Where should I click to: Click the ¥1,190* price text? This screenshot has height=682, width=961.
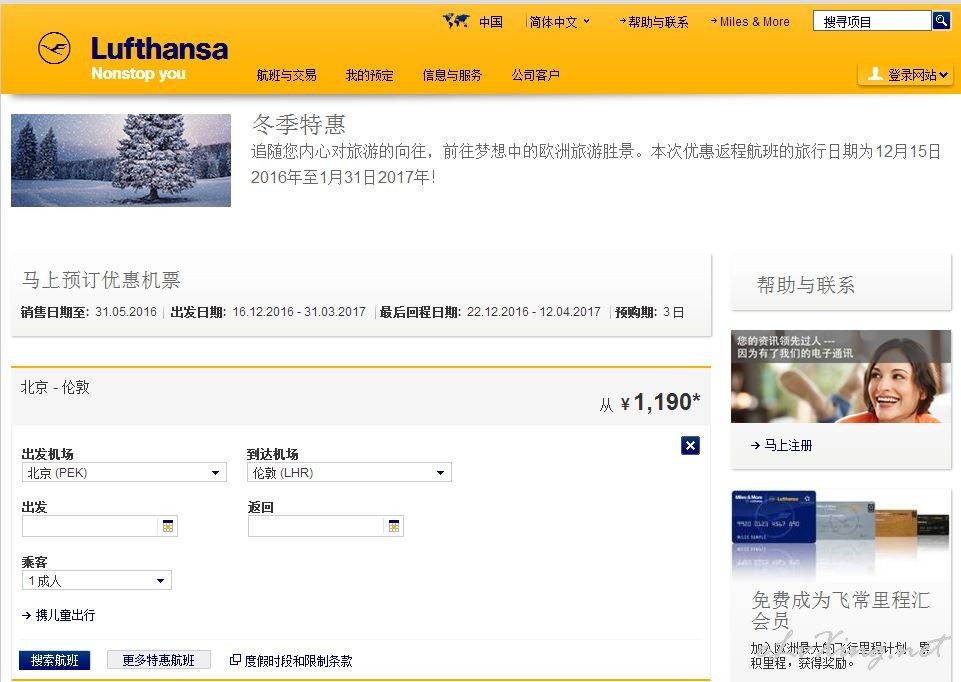[x=661, y=402]
